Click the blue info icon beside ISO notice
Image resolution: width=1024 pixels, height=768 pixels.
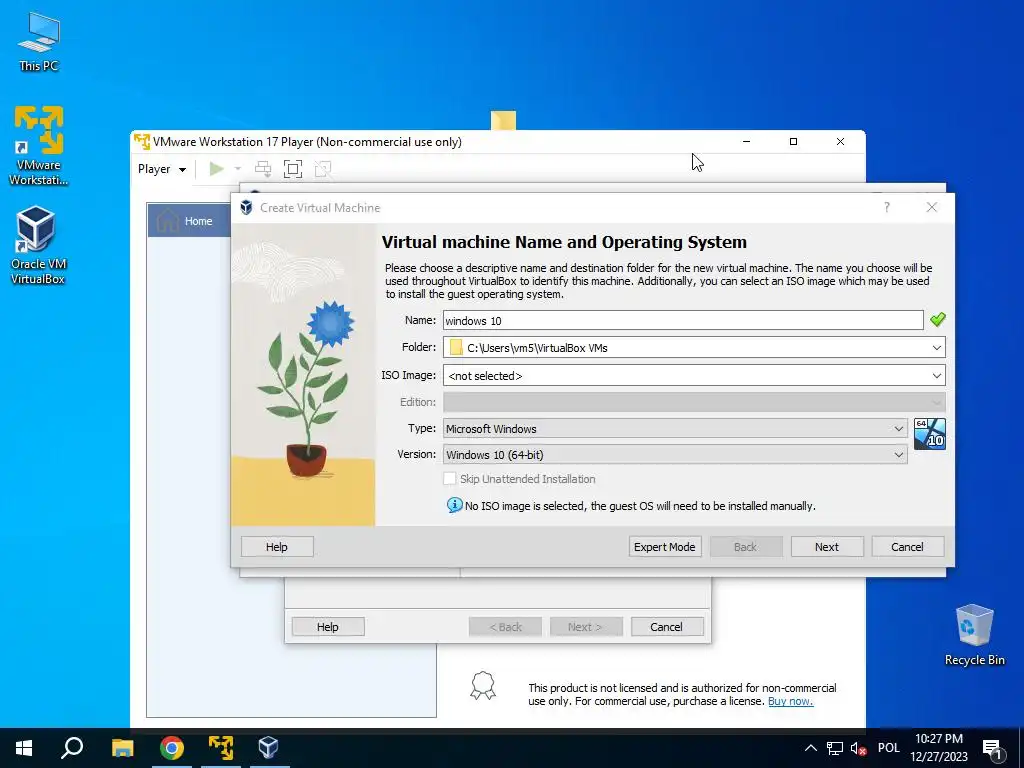(454, 505)
